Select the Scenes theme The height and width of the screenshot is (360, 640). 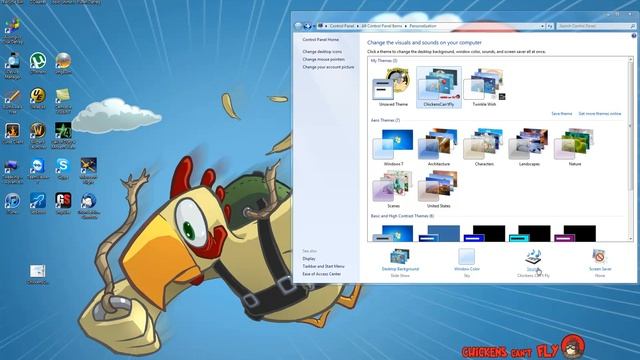393,189
